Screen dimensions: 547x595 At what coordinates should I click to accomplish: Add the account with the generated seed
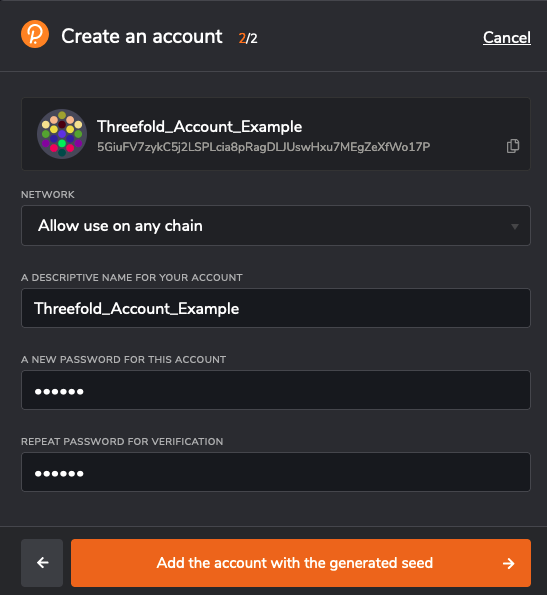point(301,563)
